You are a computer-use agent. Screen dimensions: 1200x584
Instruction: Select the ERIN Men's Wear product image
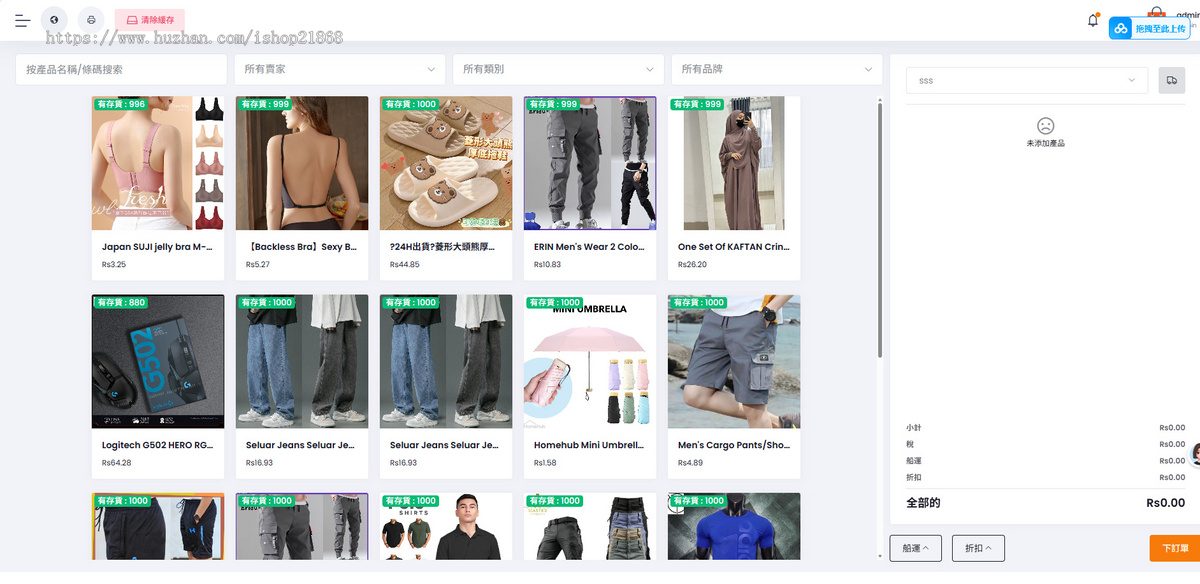pyautogui.click(x=590, y=164)
